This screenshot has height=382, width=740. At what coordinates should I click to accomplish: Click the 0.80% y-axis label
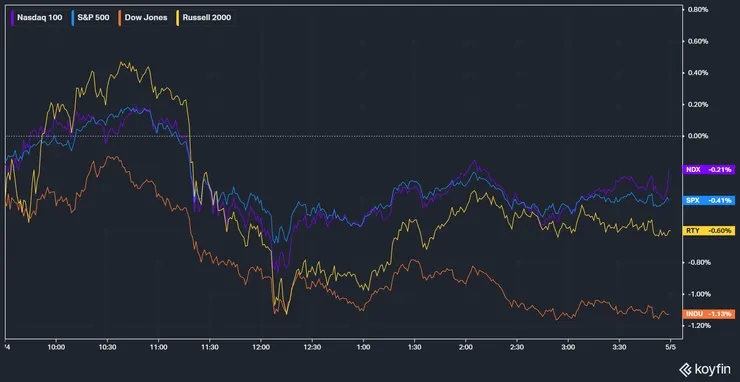pyautogui.click(x=699, y=9)
